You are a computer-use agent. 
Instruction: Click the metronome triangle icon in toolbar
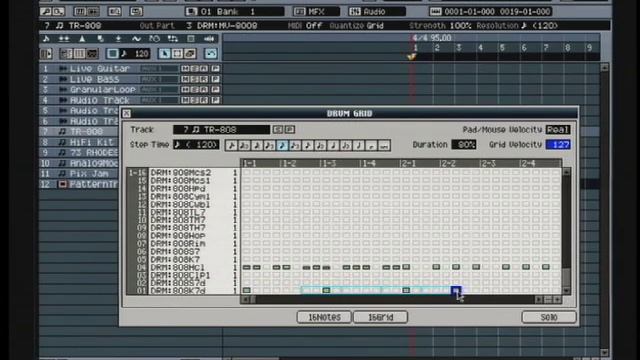click(x=82, y=39)
